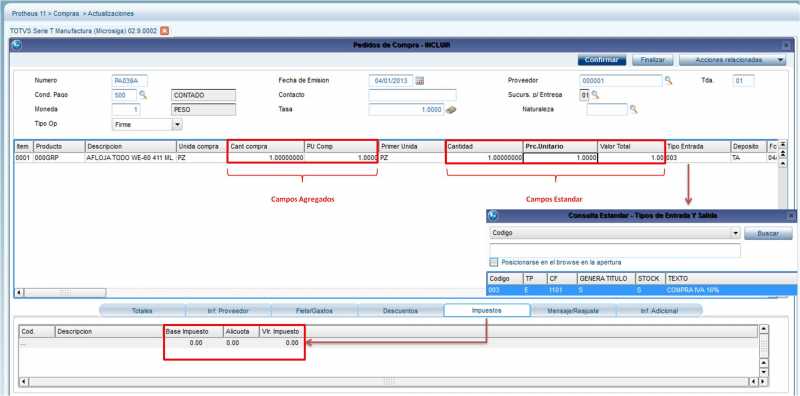Click the tax grid horizontal scrollbar
Screen dimensions: 800x396
[389, 381]
